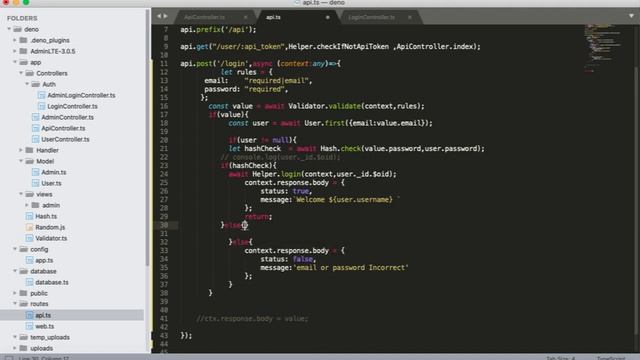The image size is (640, 360).
Task: Open AdminLoginController.ts file icon
Action: (41, 95)
